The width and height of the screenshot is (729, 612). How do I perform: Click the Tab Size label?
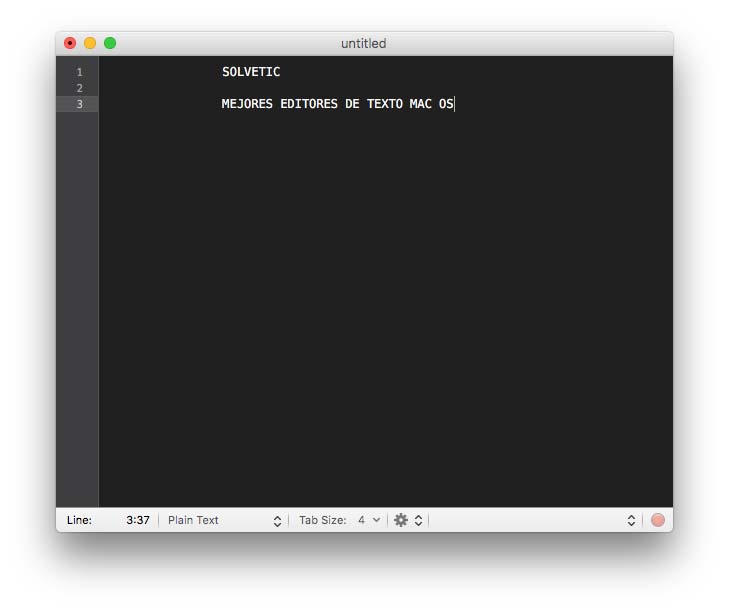click(x=323, y=520)
